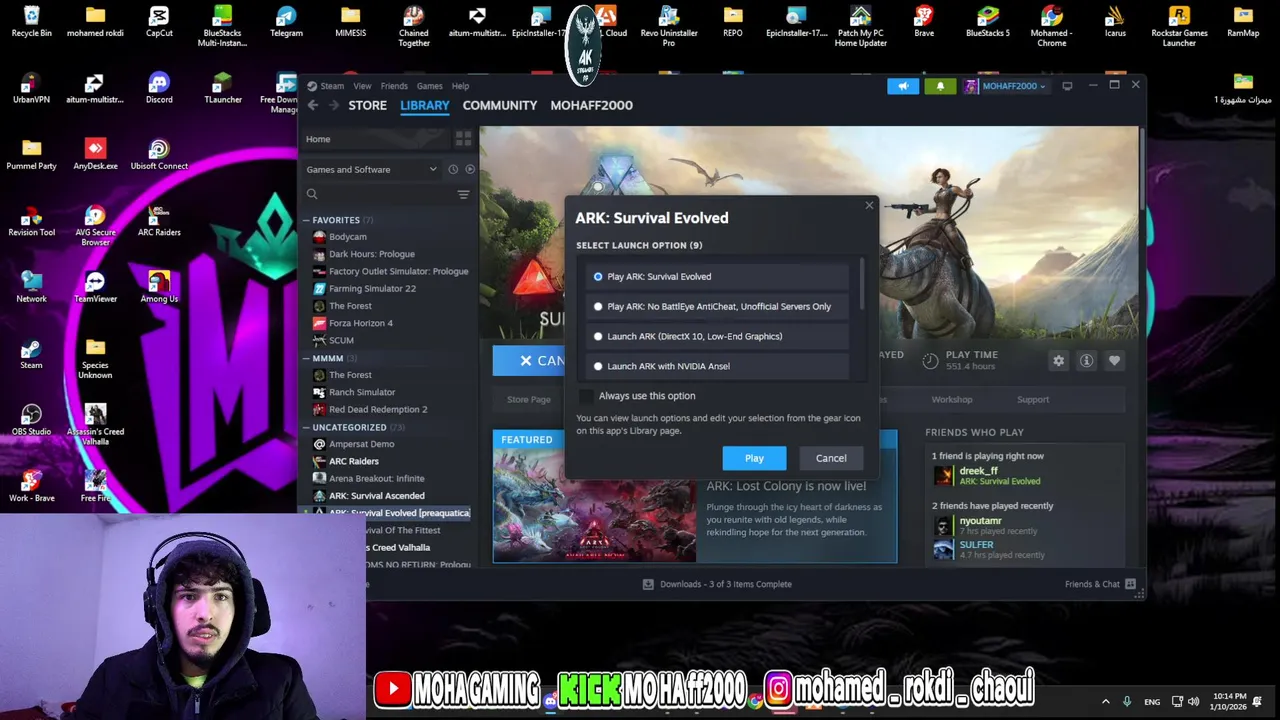Toggle favorite heart icon for ARK
Viewport: 1280px width, 720px height.
tap(1115, 361)
